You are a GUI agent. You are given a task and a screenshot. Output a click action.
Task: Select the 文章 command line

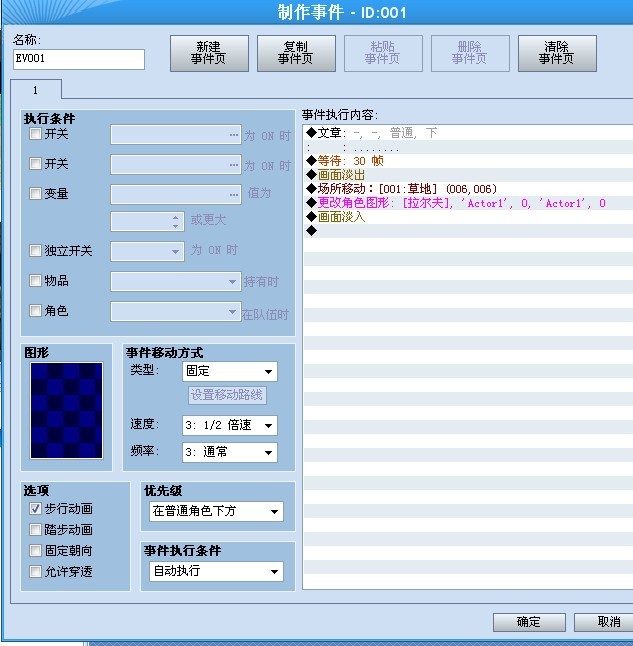click(468, 133)
